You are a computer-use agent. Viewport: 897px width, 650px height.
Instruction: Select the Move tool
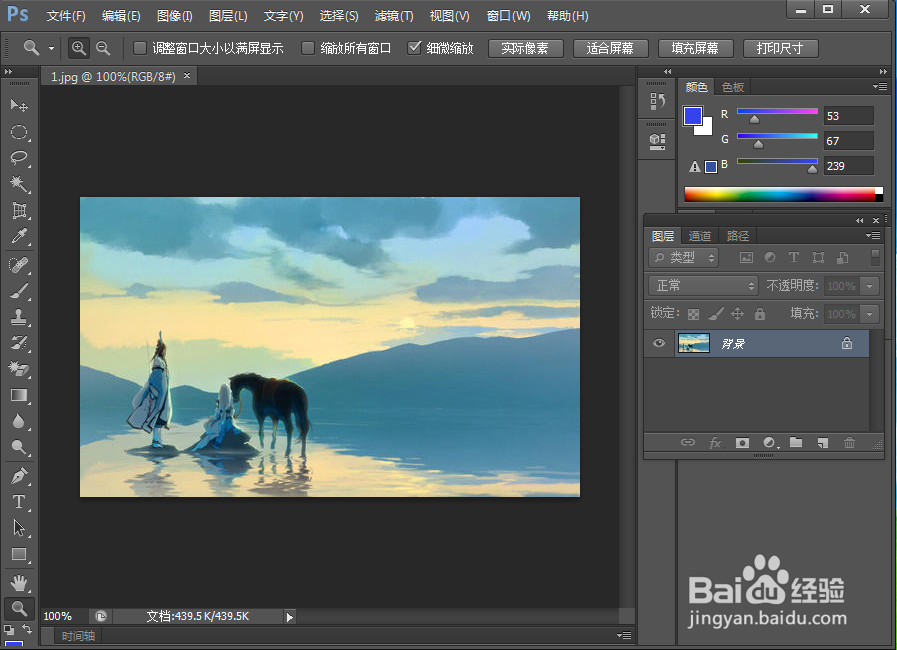pos(19,104)
